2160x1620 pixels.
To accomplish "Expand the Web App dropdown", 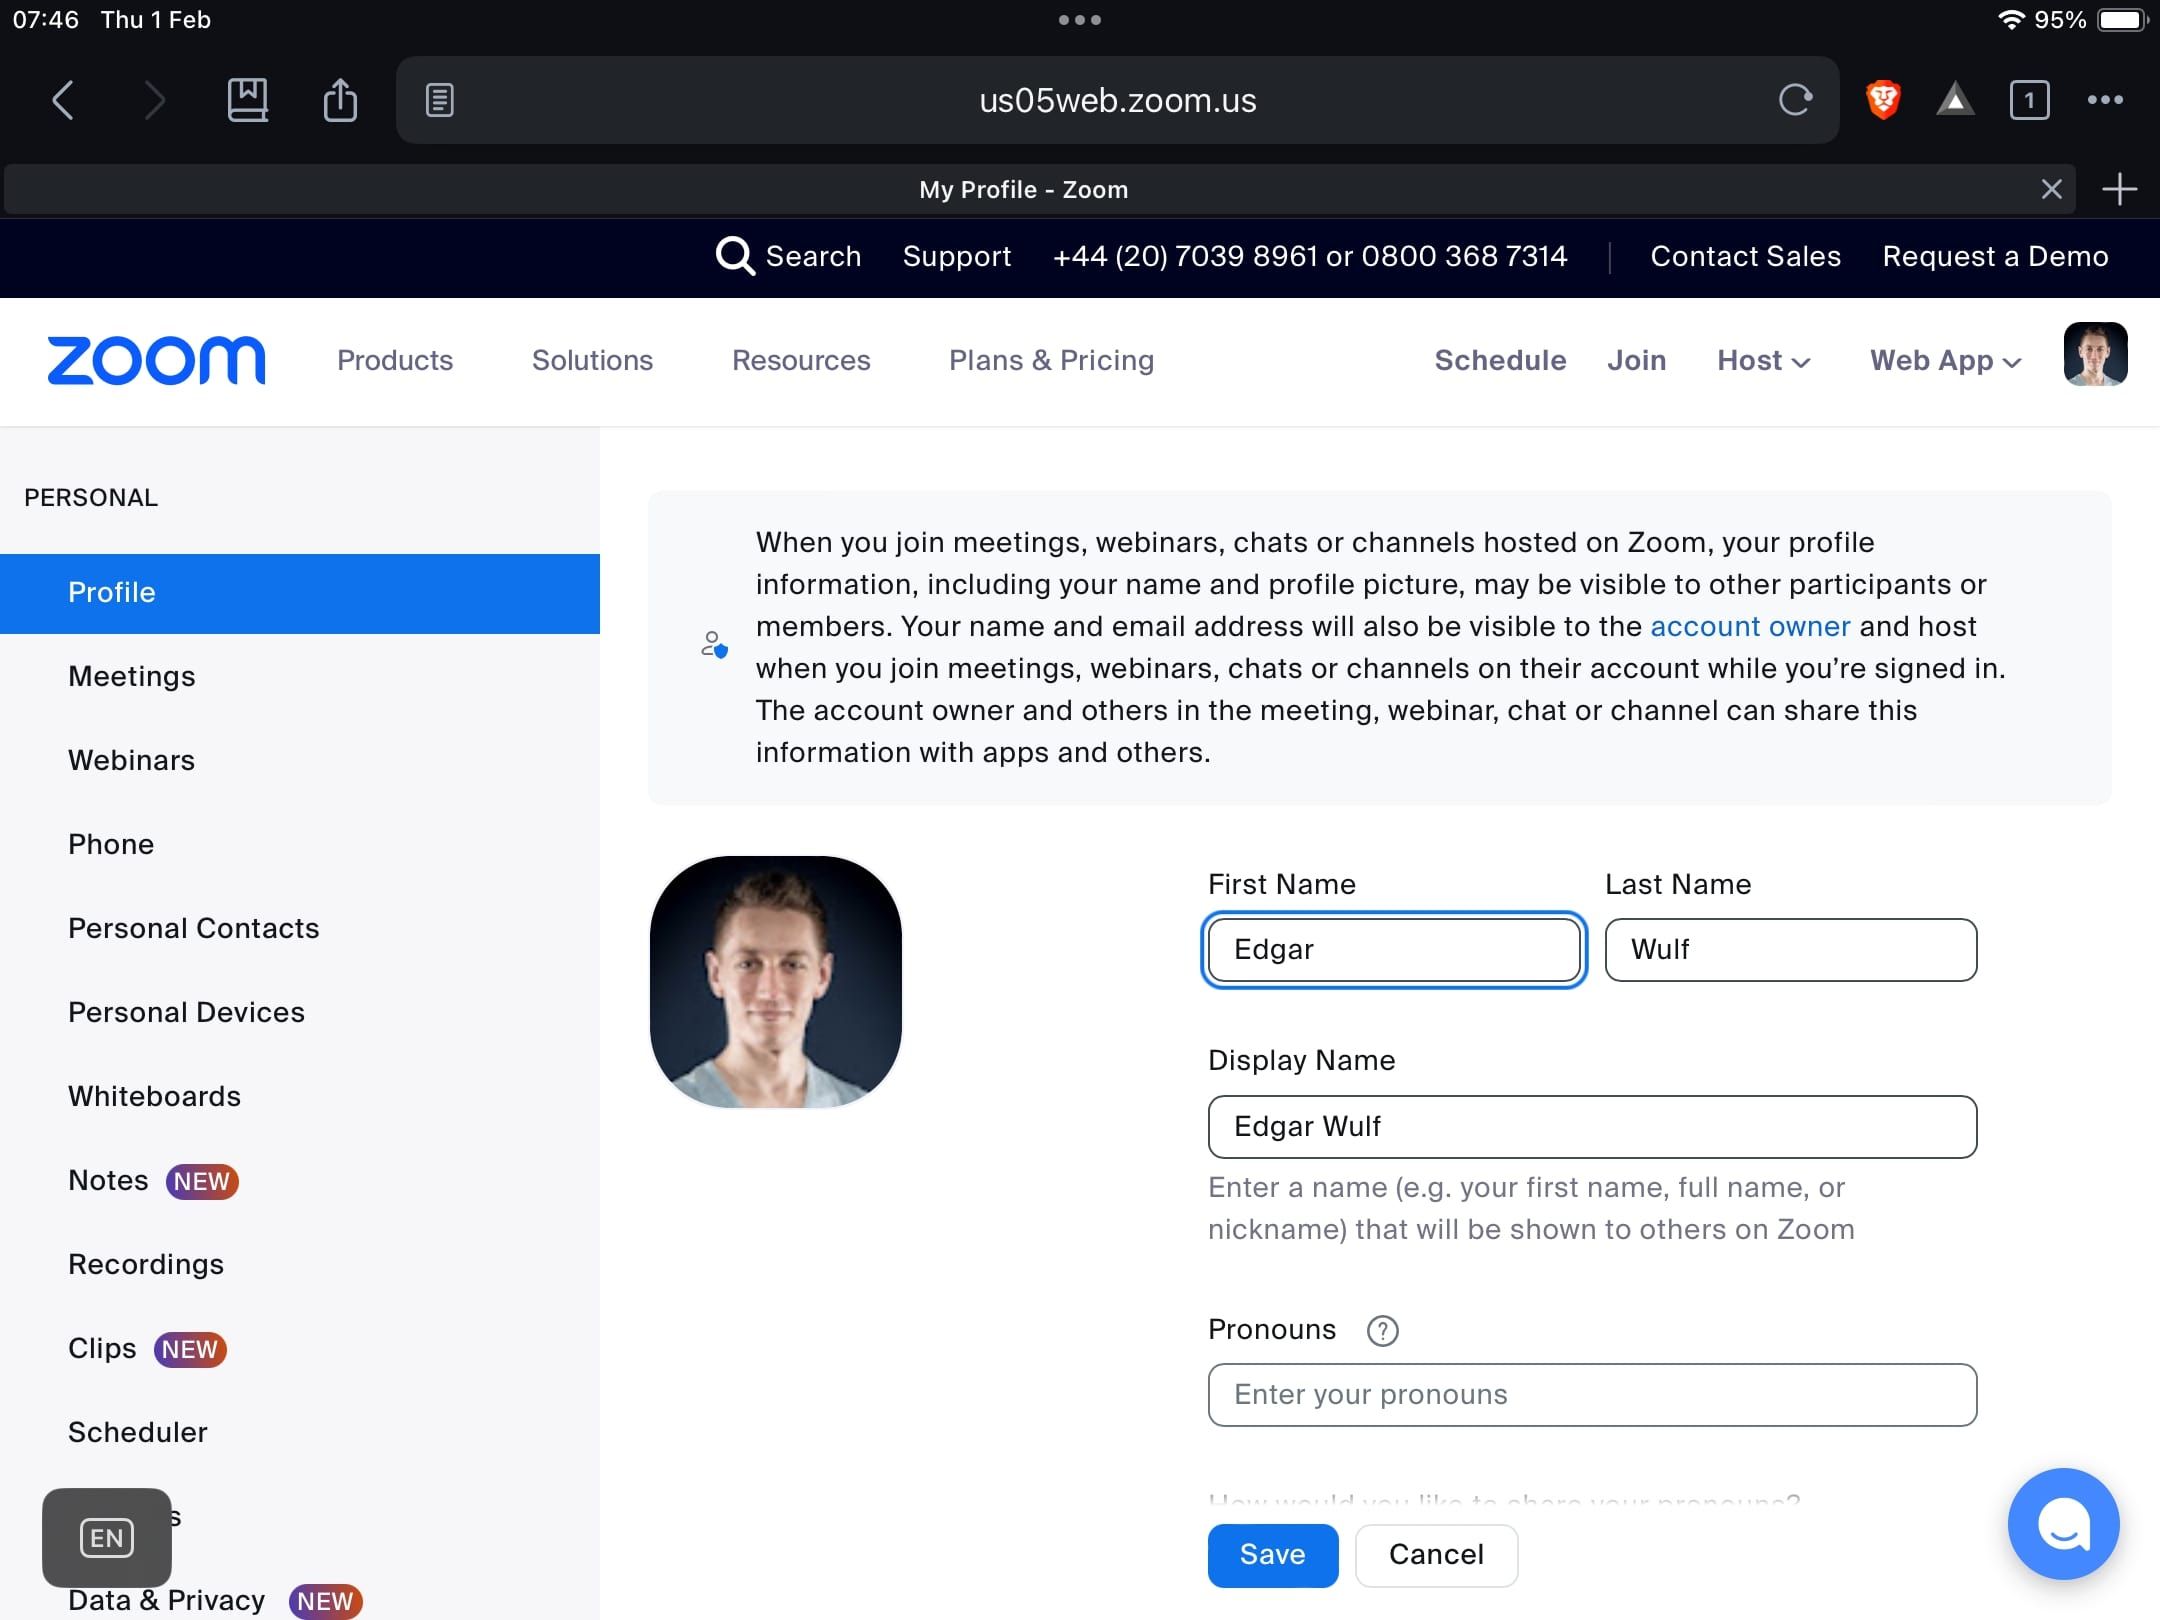I will point(1945,360).
